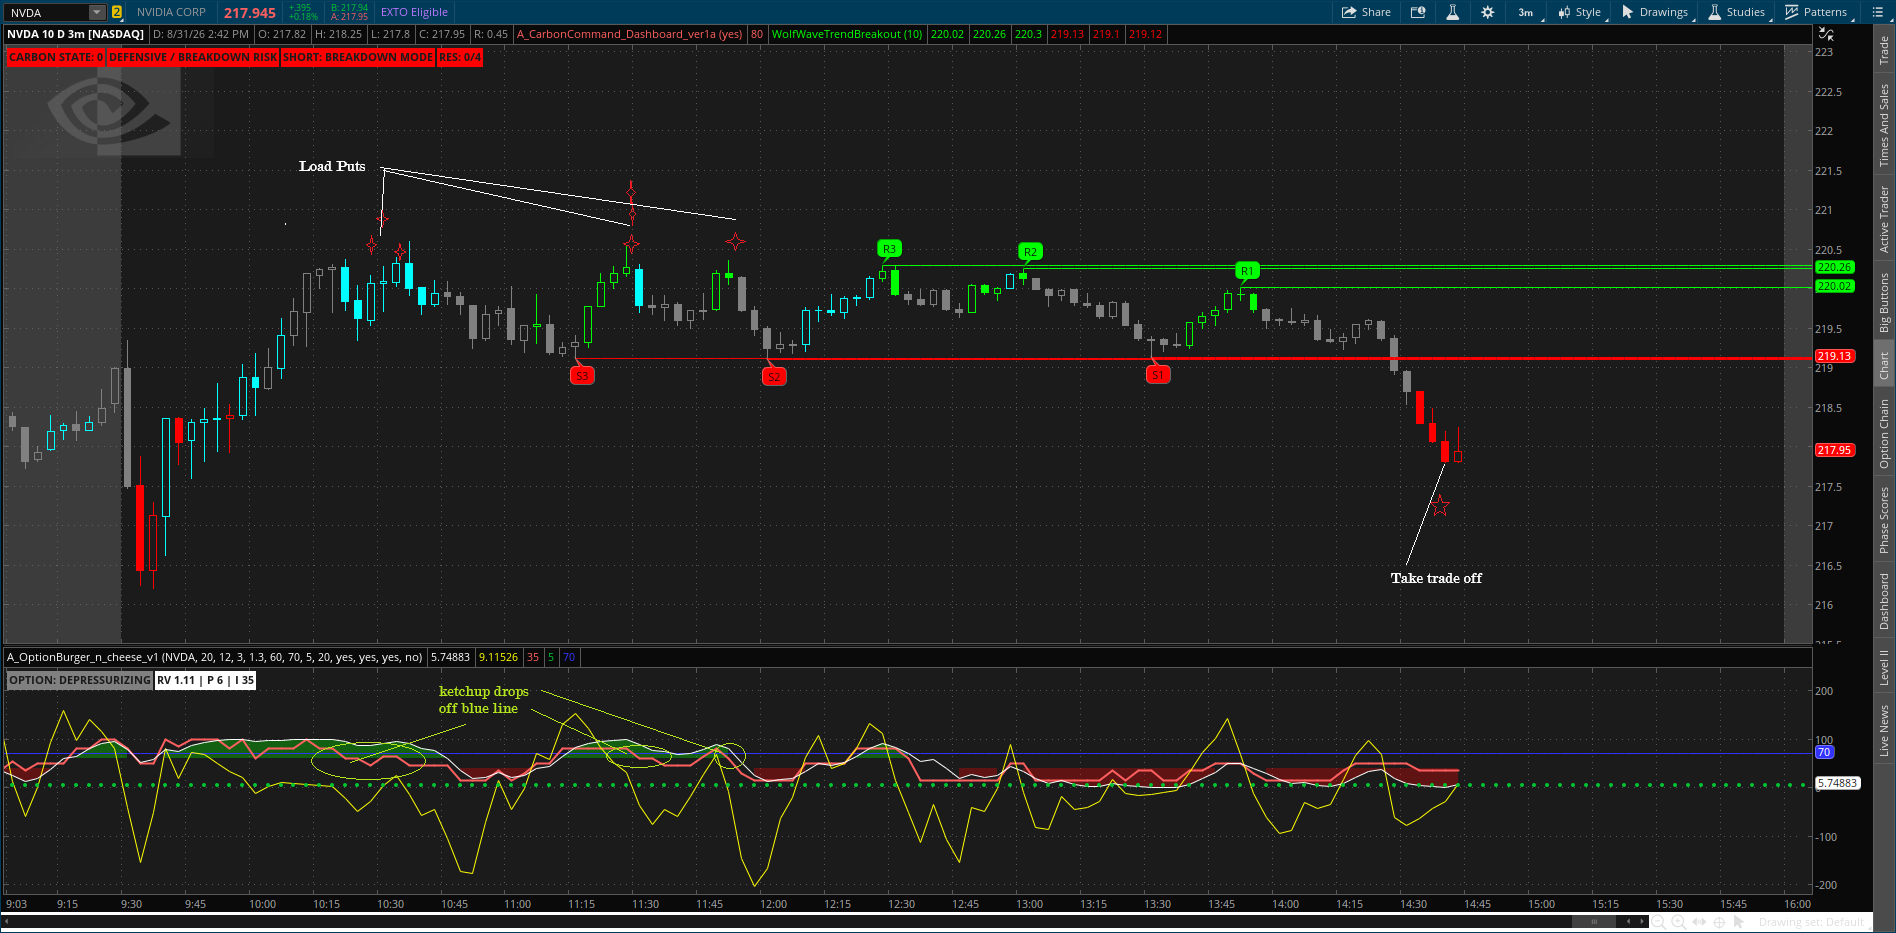This screenshot has width=1896, height=933.
Task: Select the Load Puts text annotation
Action: pyautogui.click(x=332, y=166)
